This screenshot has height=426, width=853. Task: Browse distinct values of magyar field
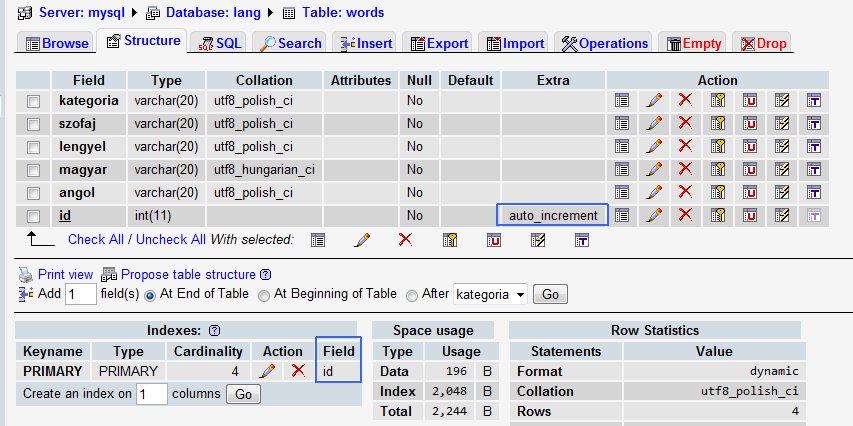621,169
